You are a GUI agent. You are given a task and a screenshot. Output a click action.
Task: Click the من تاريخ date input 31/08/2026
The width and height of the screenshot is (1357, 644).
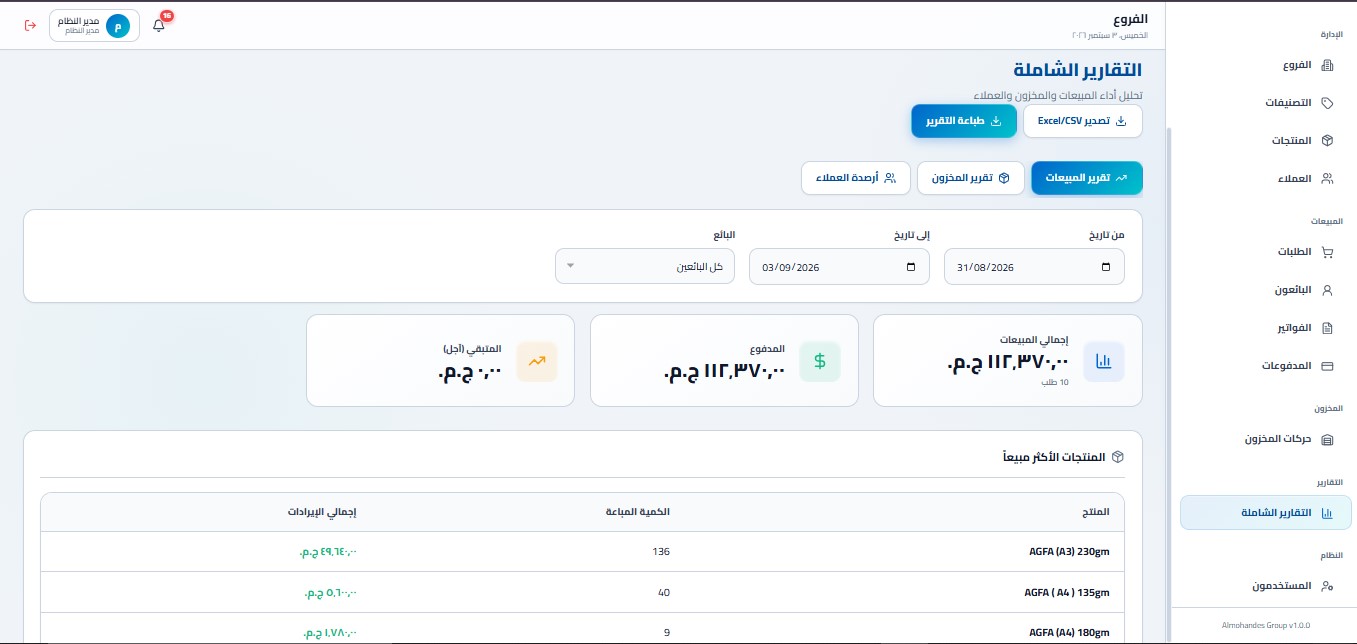click(1034, 267)
